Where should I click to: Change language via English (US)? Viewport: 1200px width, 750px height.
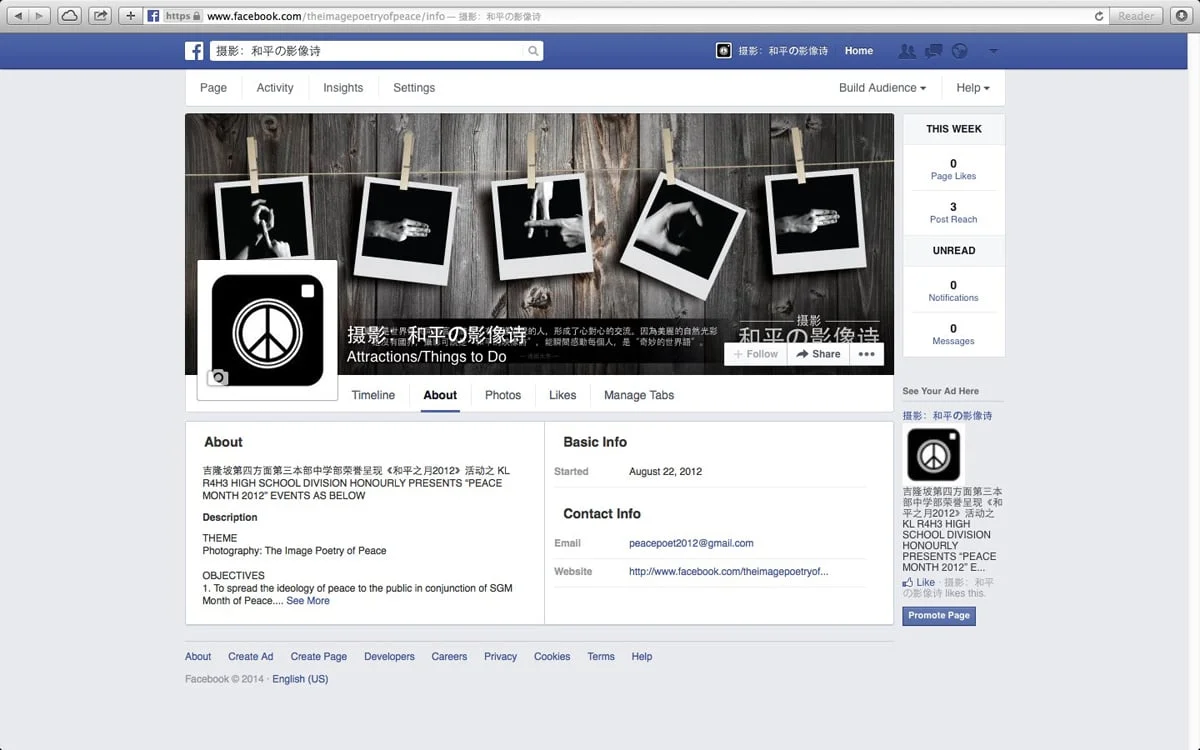tap(300, 679)
